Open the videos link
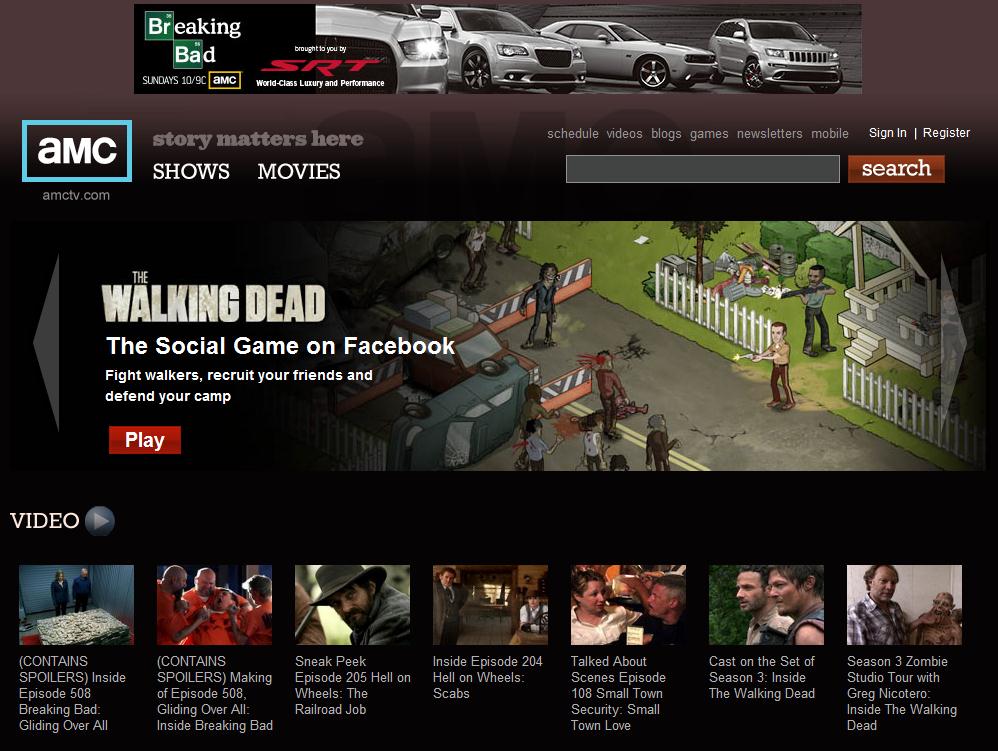The width and height of the screenshot is (998, 751). pos(624,134)
